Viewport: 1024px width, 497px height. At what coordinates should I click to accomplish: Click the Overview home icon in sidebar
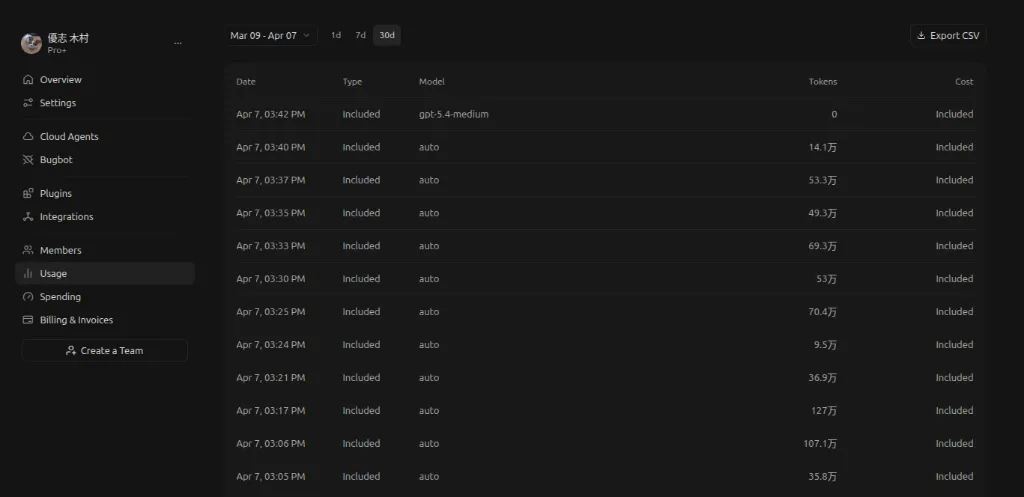point(28,80)
